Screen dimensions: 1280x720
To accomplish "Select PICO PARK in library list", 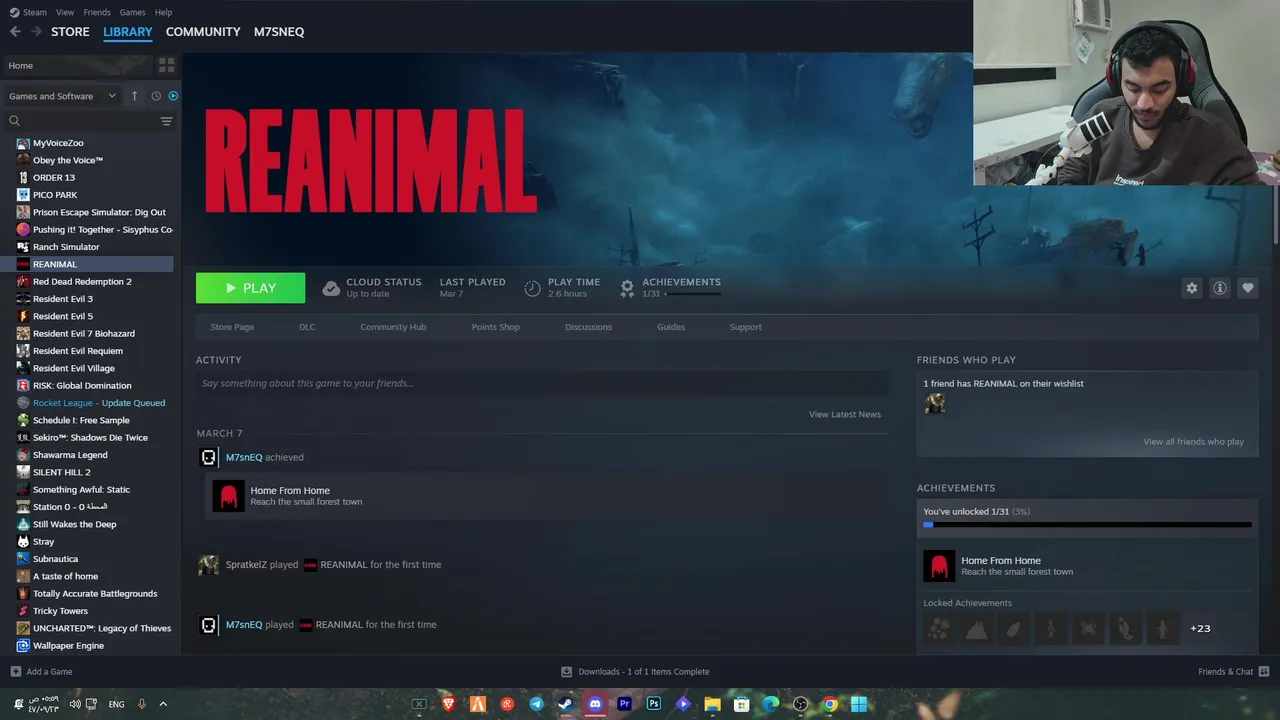I will 55,195.
